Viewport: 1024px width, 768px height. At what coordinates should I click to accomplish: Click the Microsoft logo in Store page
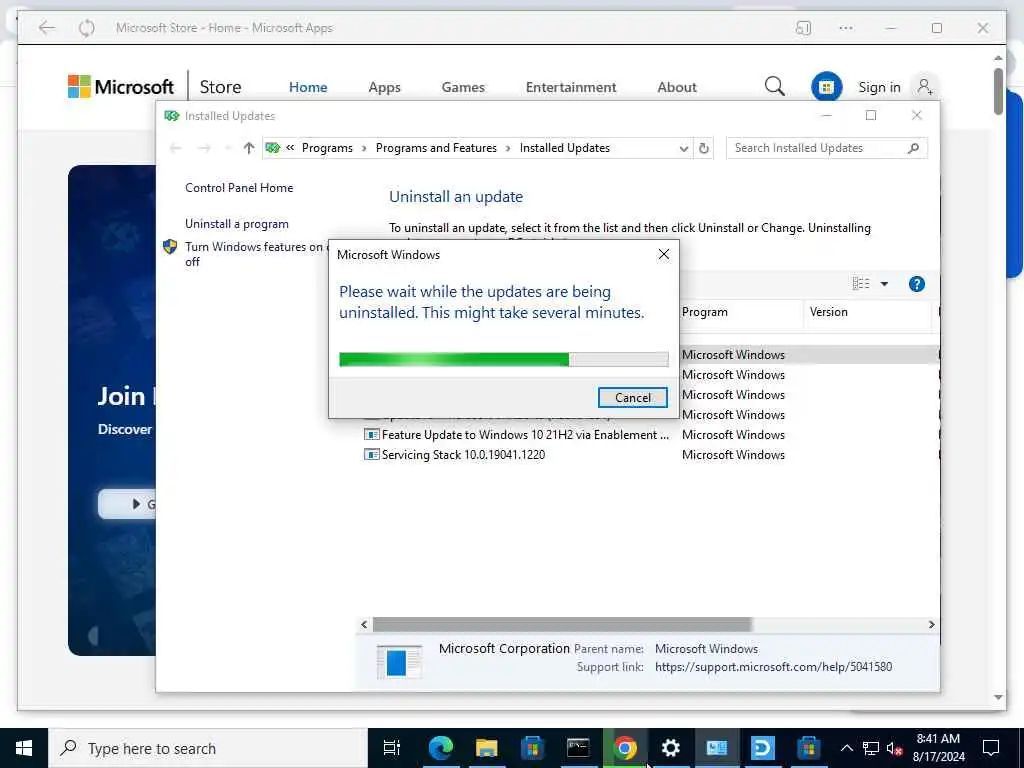click(x=121, y=87)
